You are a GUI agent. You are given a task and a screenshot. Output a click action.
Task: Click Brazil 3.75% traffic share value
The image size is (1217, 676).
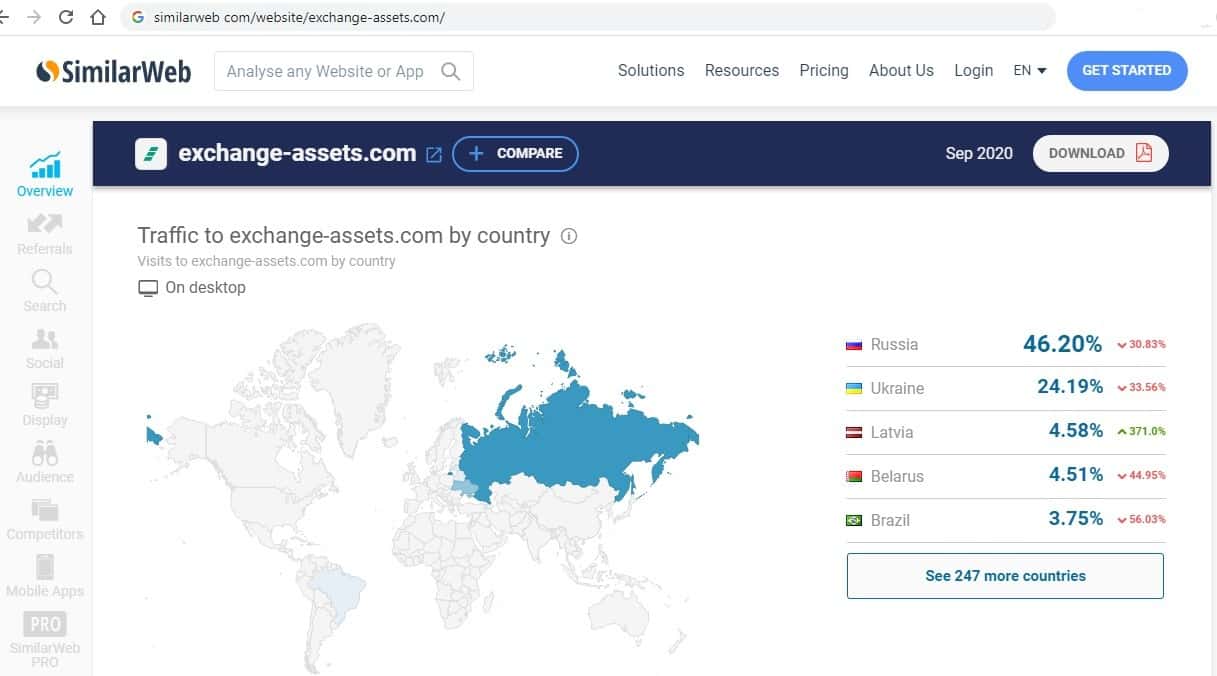1076,520
